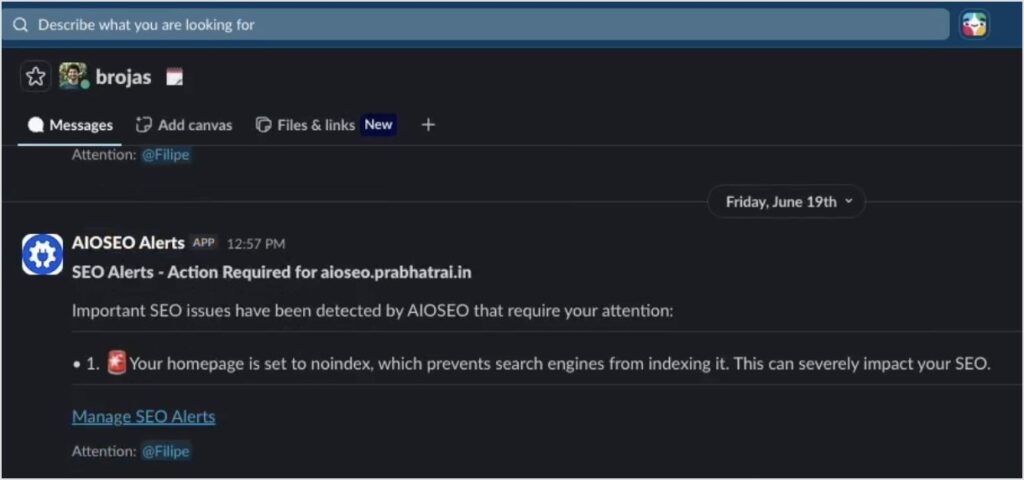Open the AIOSEO Alerts app avatar

(x=42, y=254)
